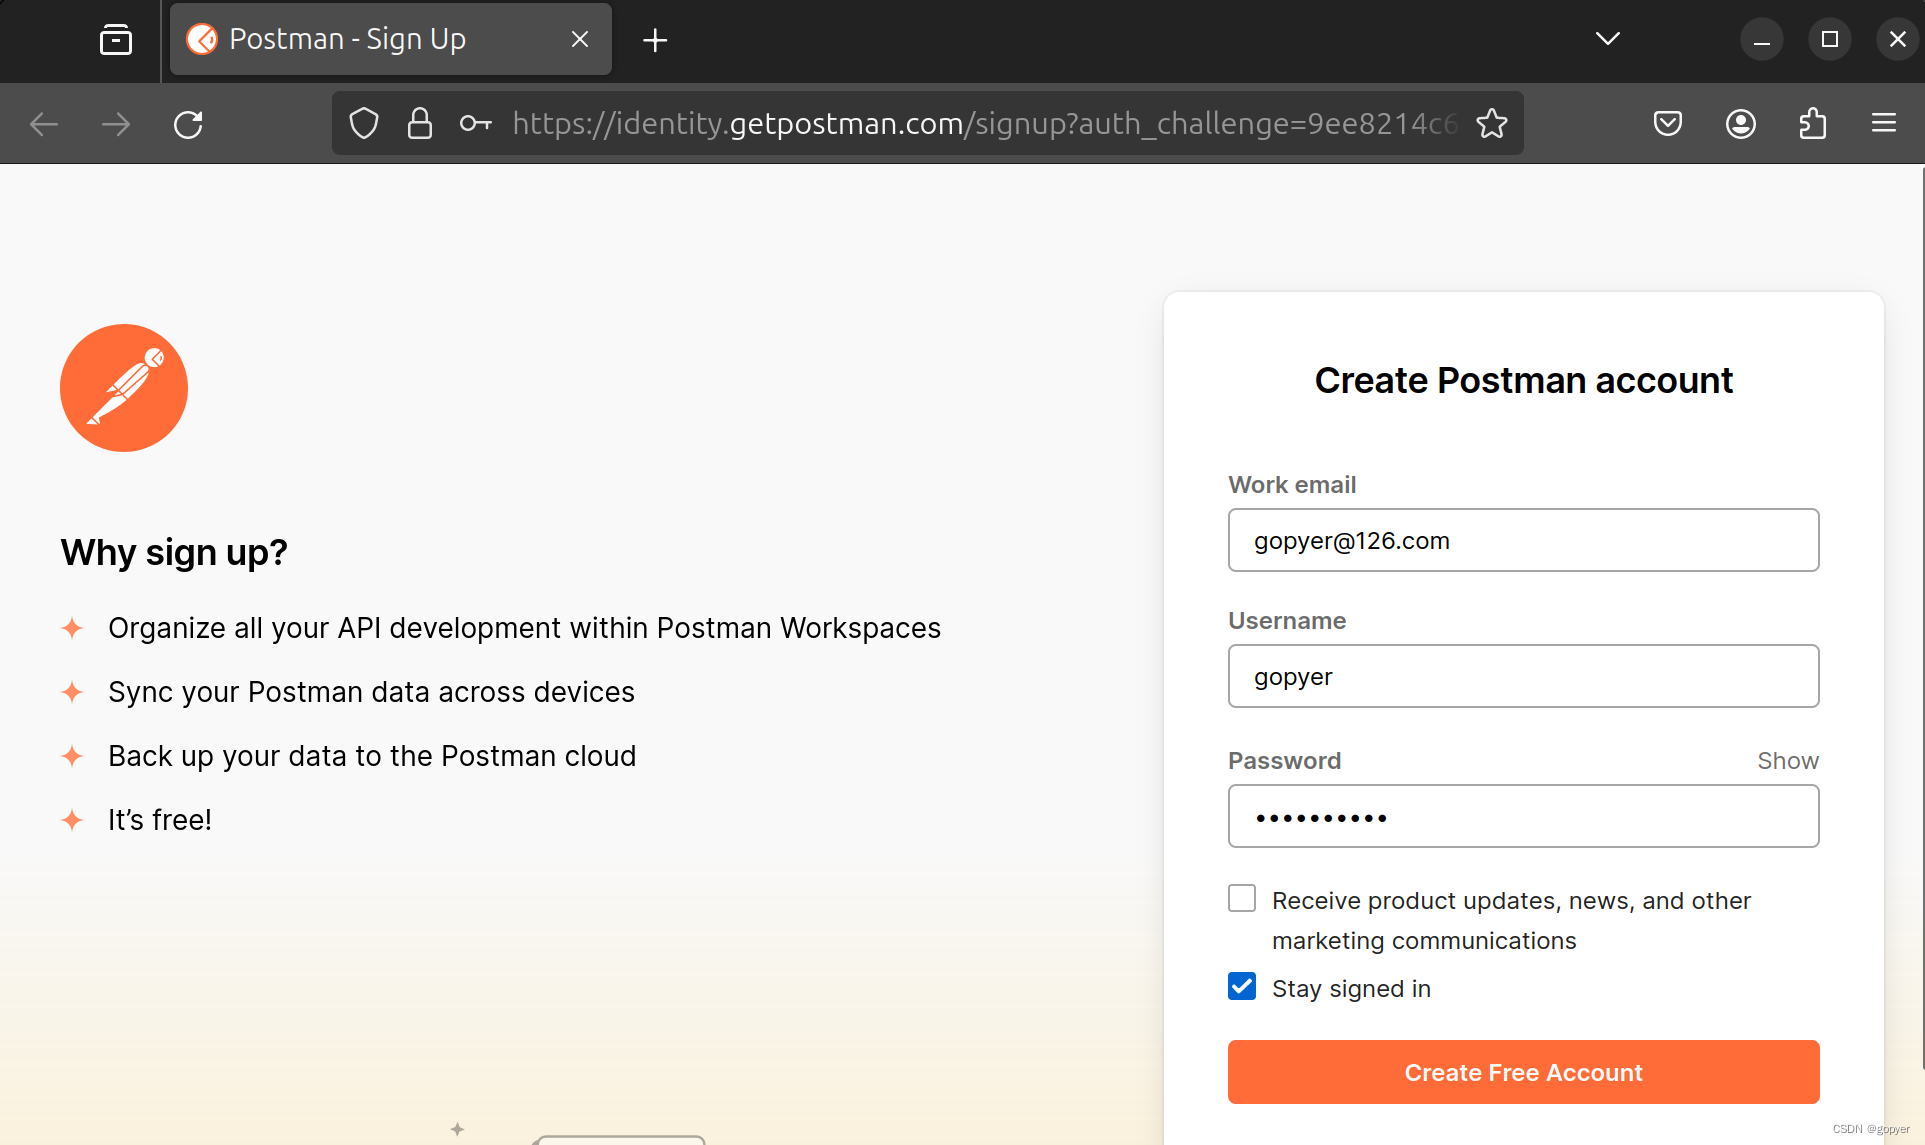Enable Receive product updates checkbox
Screen dimensions: 1925x1145
[x=1240, y=900]
